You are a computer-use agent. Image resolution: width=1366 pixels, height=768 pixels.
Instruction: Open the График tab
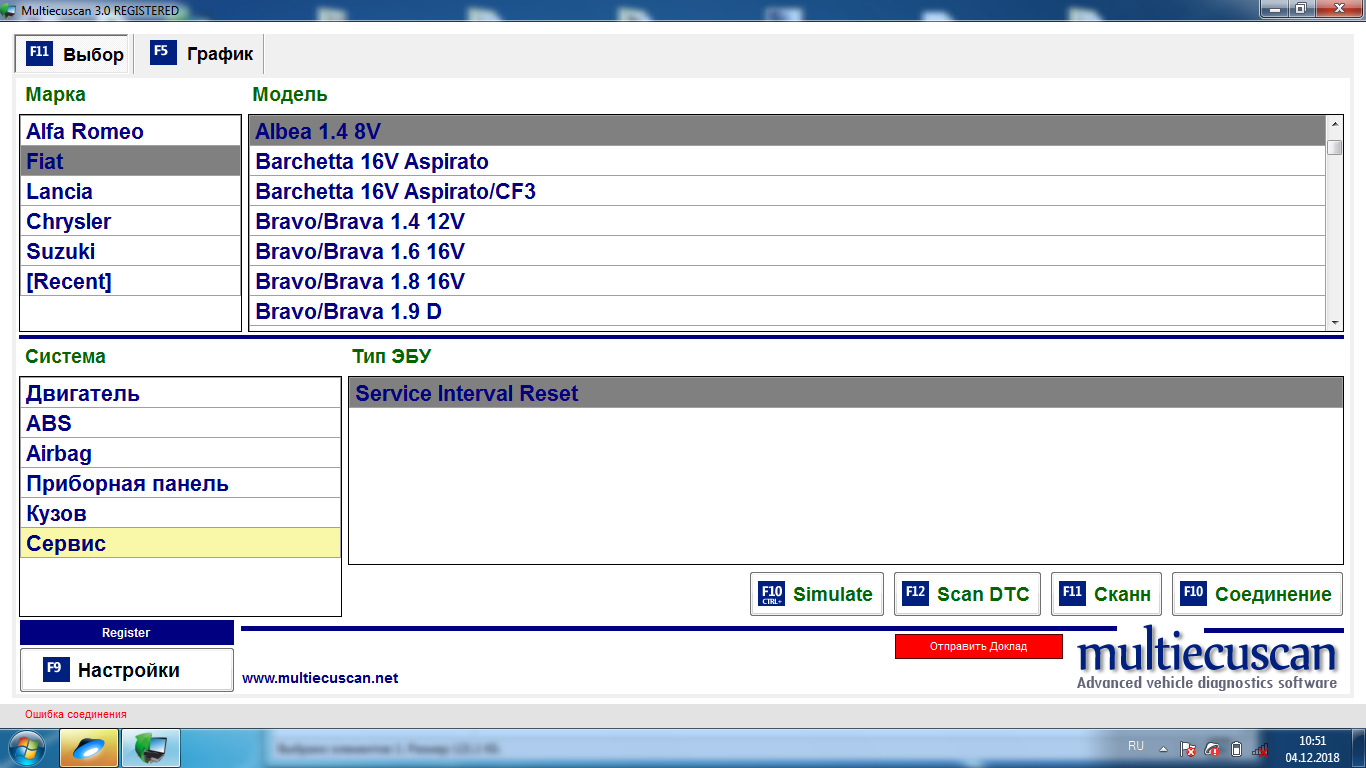pos(202,54)
